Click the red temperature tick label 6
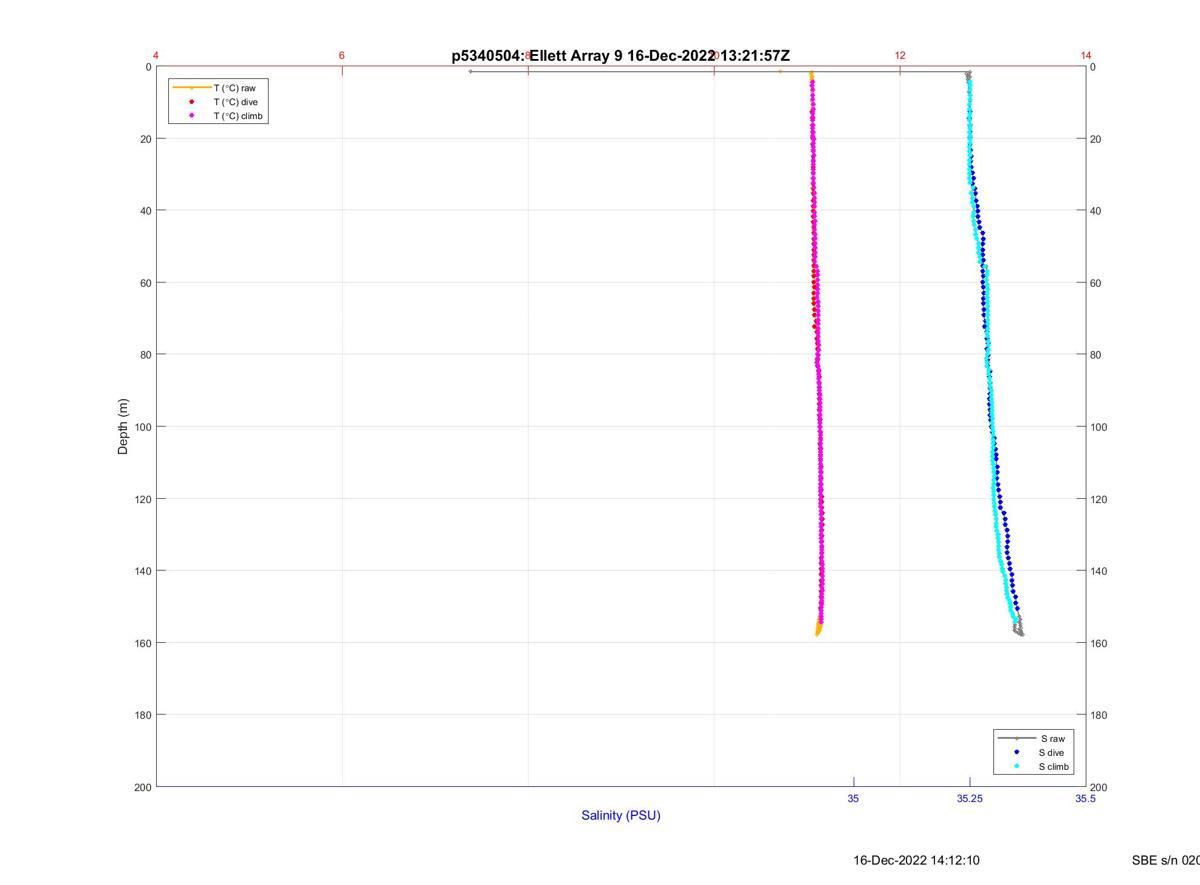 click(x=342, y=55)
